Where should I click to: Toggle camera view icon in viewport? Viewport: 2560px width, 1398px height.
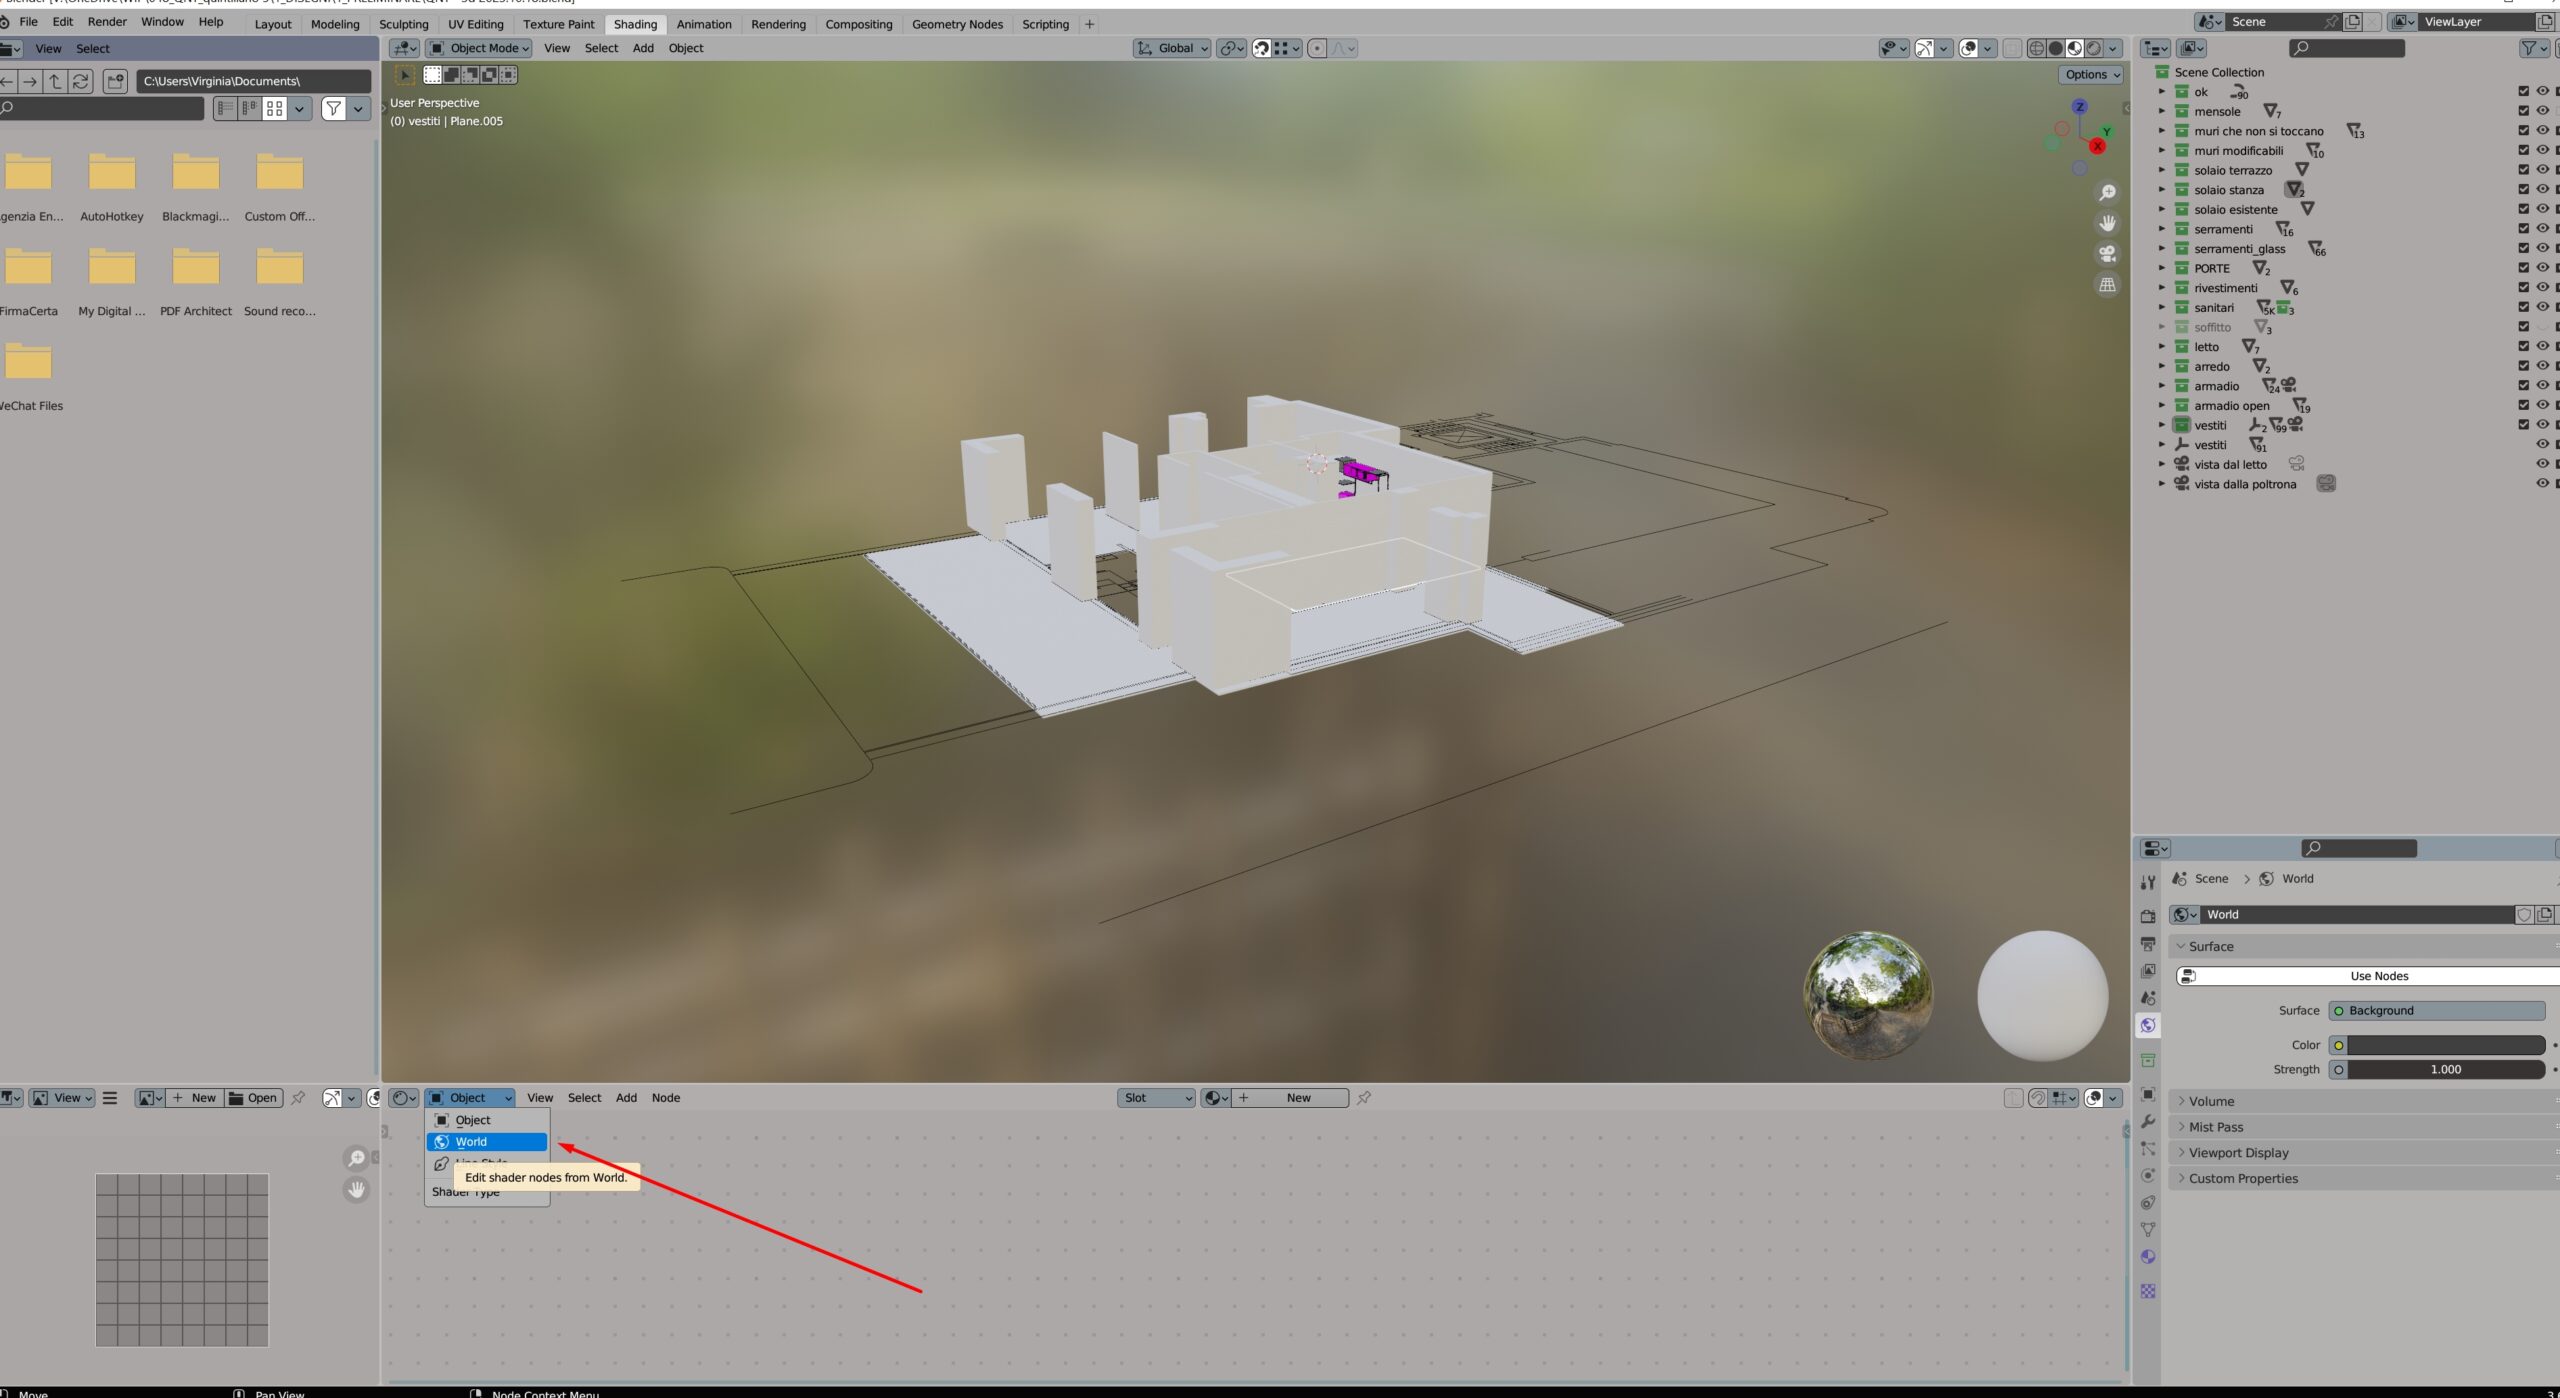[x=2107, y=254]
